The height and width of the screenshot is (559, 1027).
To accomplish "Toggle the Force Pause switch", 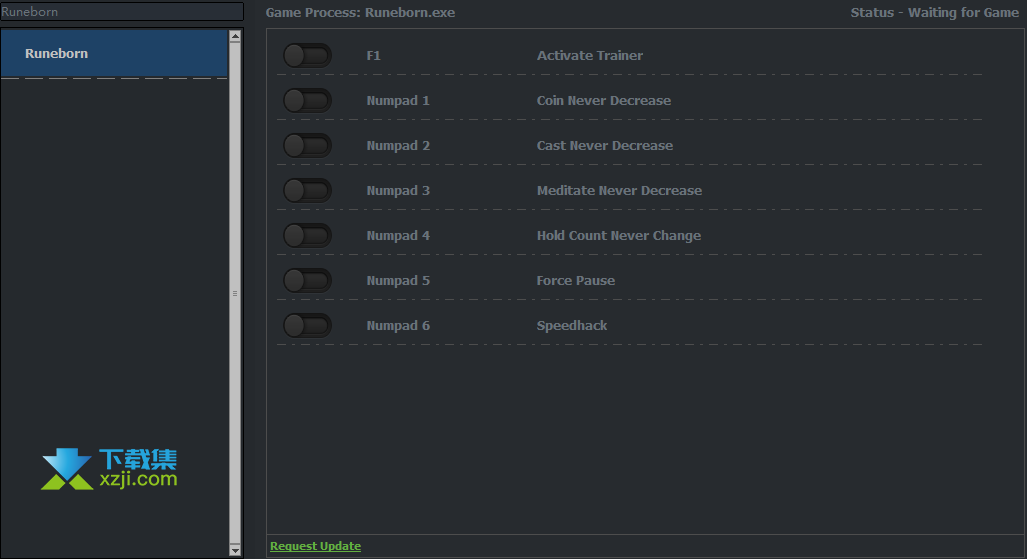I will point(306,281).
